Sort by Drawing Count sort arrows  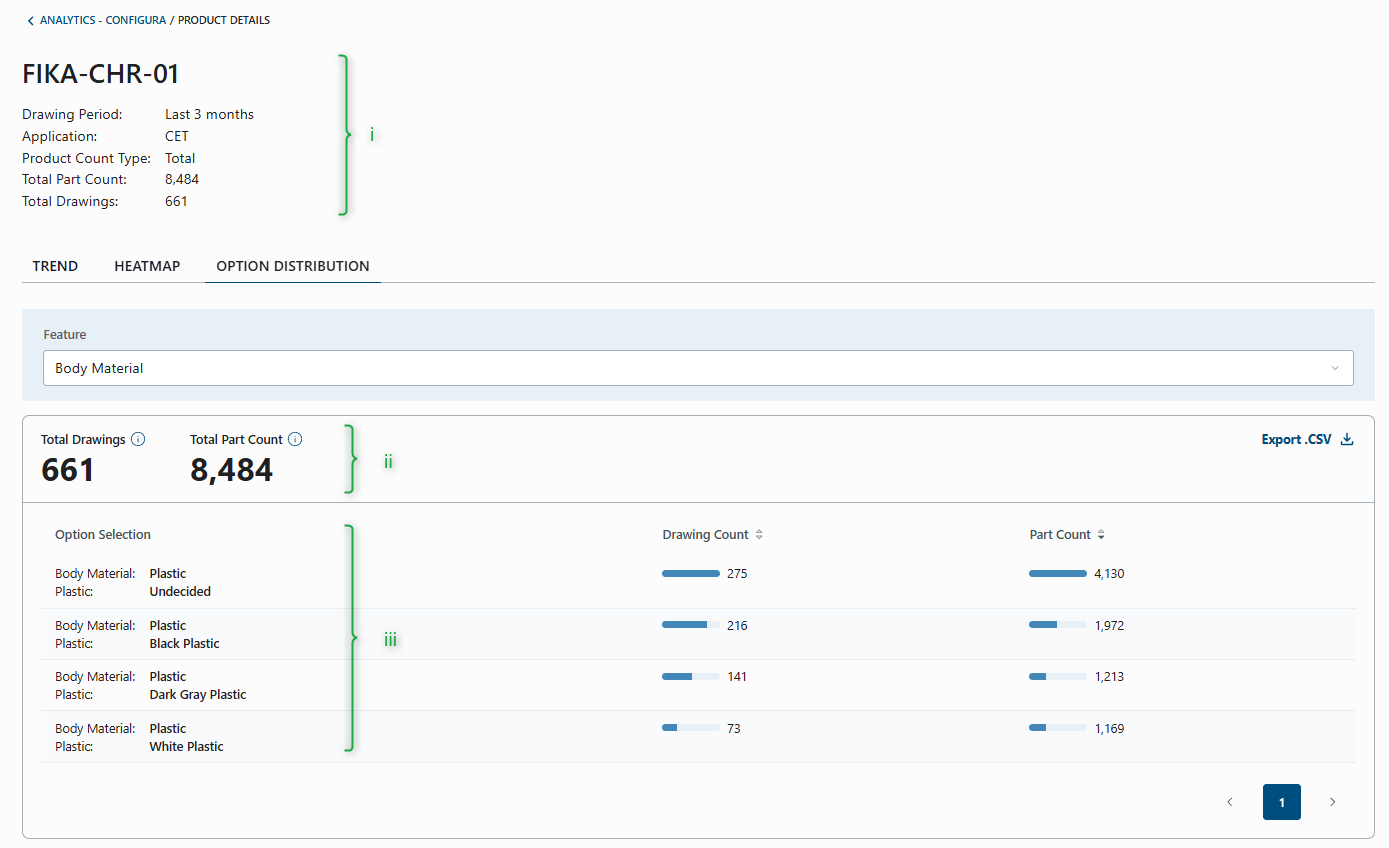759,535
